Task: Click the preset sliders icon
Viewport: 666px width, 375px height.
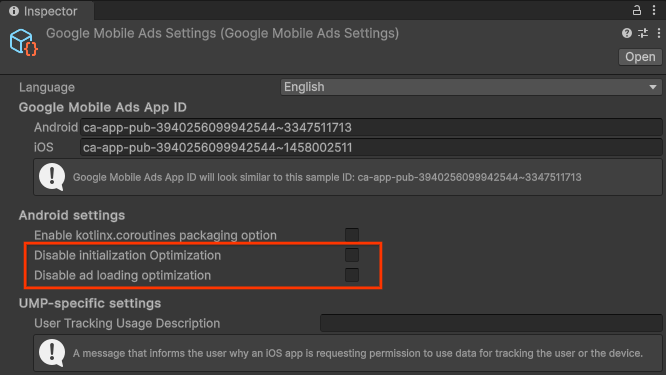Action: pos(643,33)
